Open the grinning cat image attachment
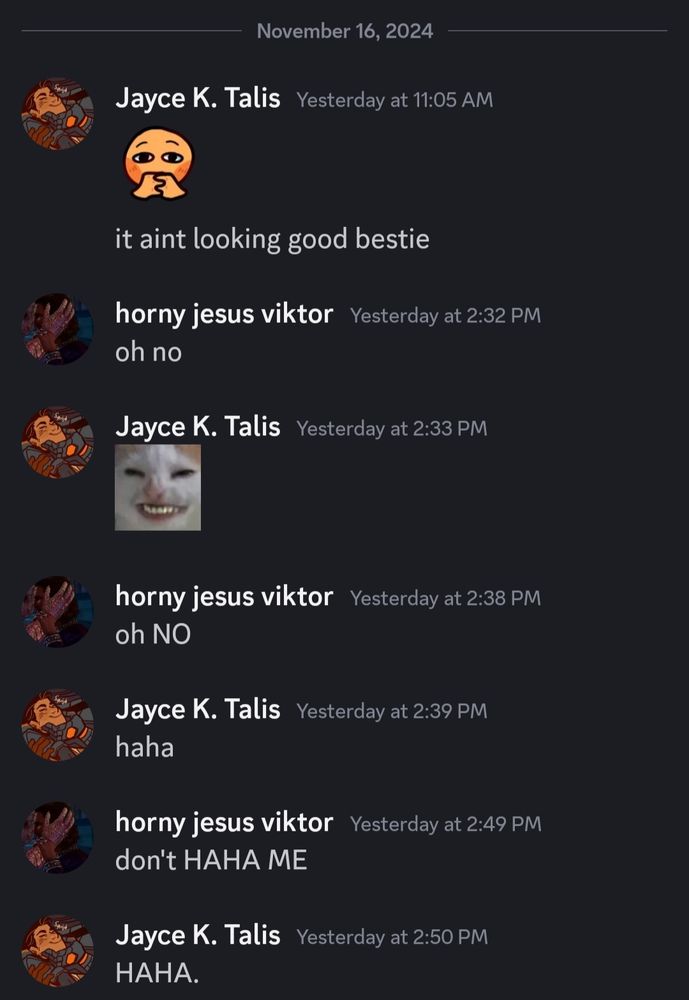 pyautogui.click(x=158, y=487)
